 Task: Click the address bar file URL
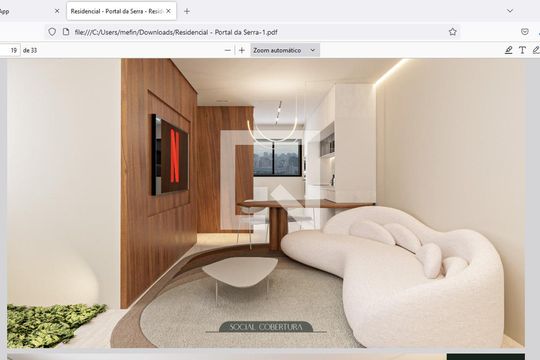point(176,32)
